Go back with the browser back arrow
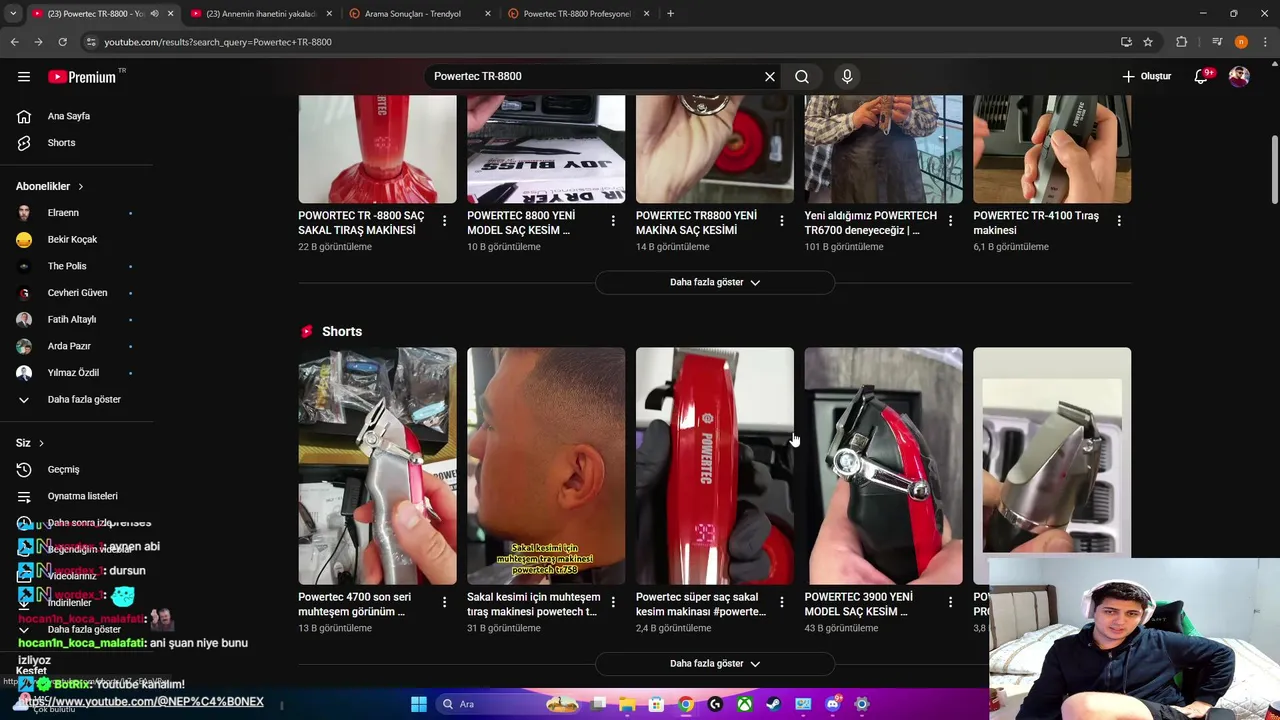The image size is (1280, 720). 14,42
